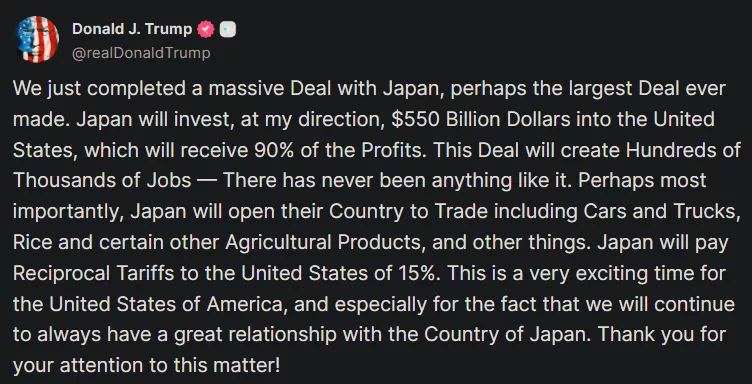Click the gray square badge beside the verified checkmark
The image size is (752, 384).
[x=228, y=30]
